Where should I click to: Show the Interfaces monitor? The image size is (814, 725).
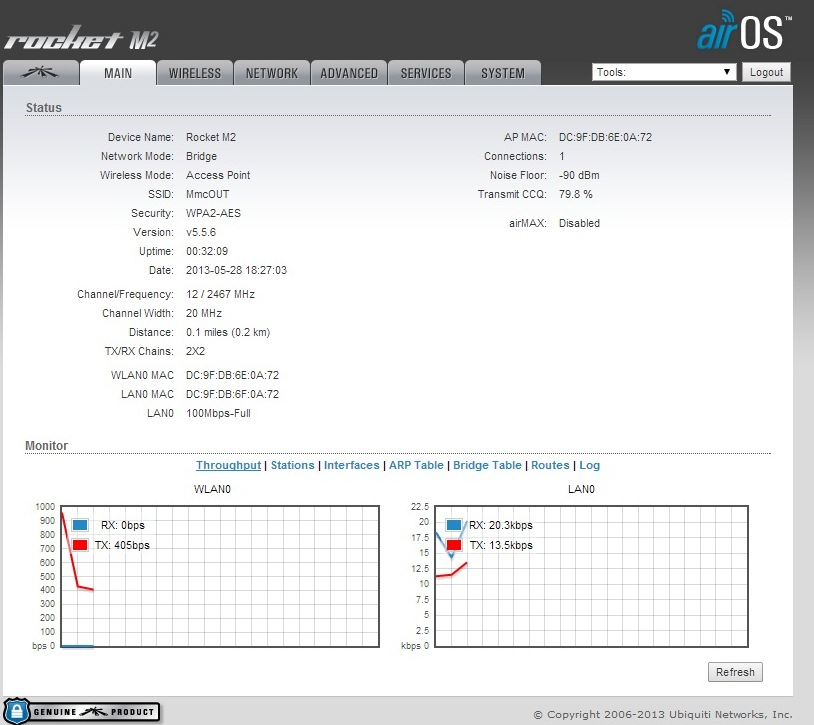pos(351,465)
